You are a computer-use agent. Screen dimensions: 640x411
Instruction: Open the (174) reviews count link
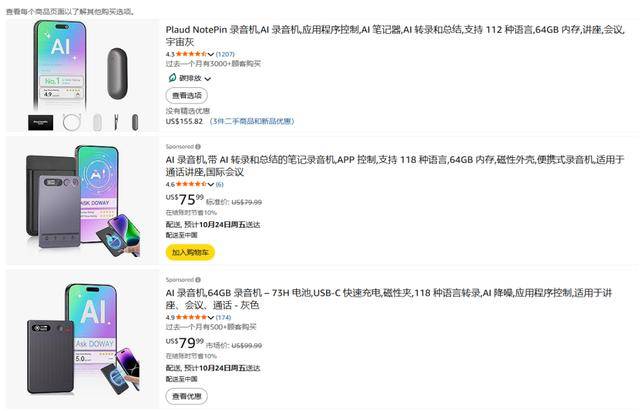pos(223,317)
